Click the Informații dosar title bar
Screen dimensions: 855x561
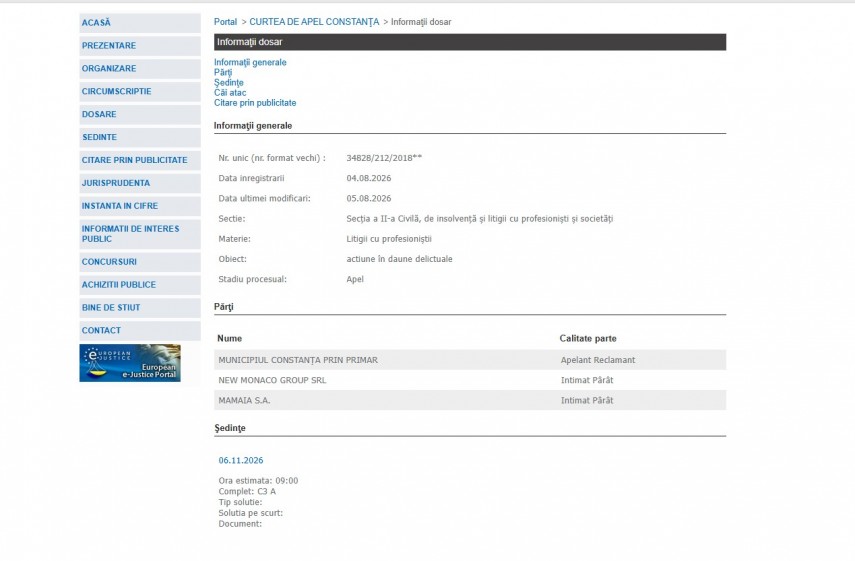click(x=469, y=42)
